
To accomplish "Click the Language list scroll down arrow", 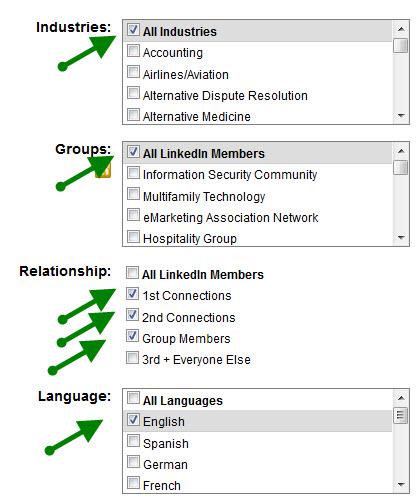I will pyautogui.click(x=401, y=484).
